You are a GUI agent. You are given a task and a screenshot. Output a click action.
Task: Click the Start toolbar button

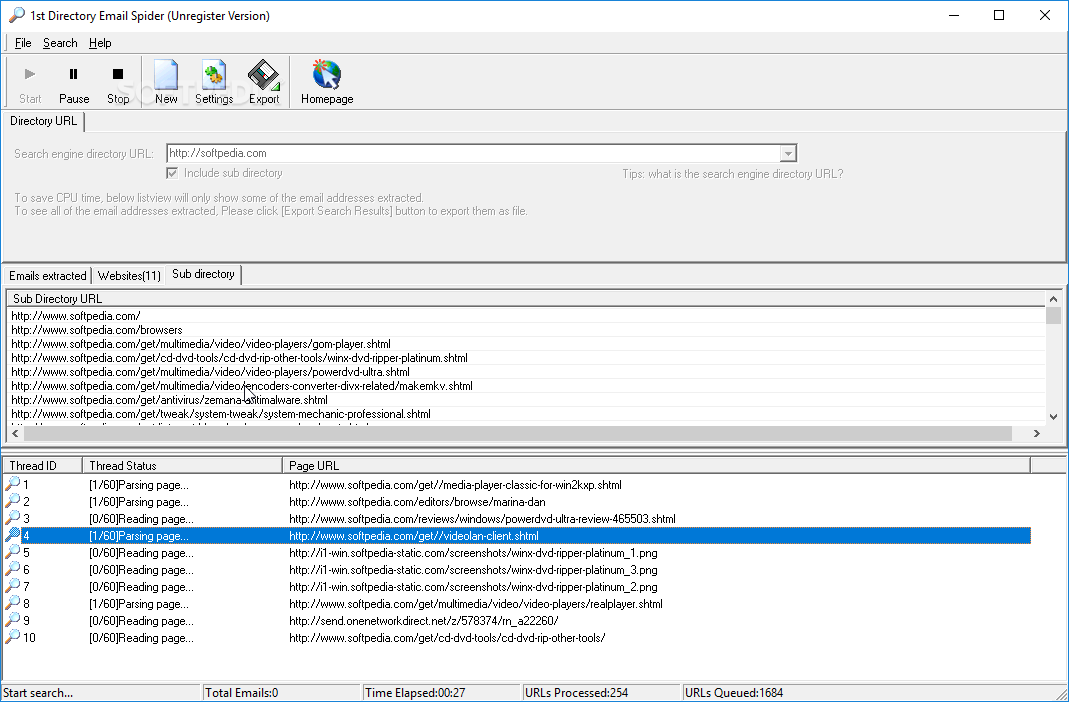pos(30,83)
